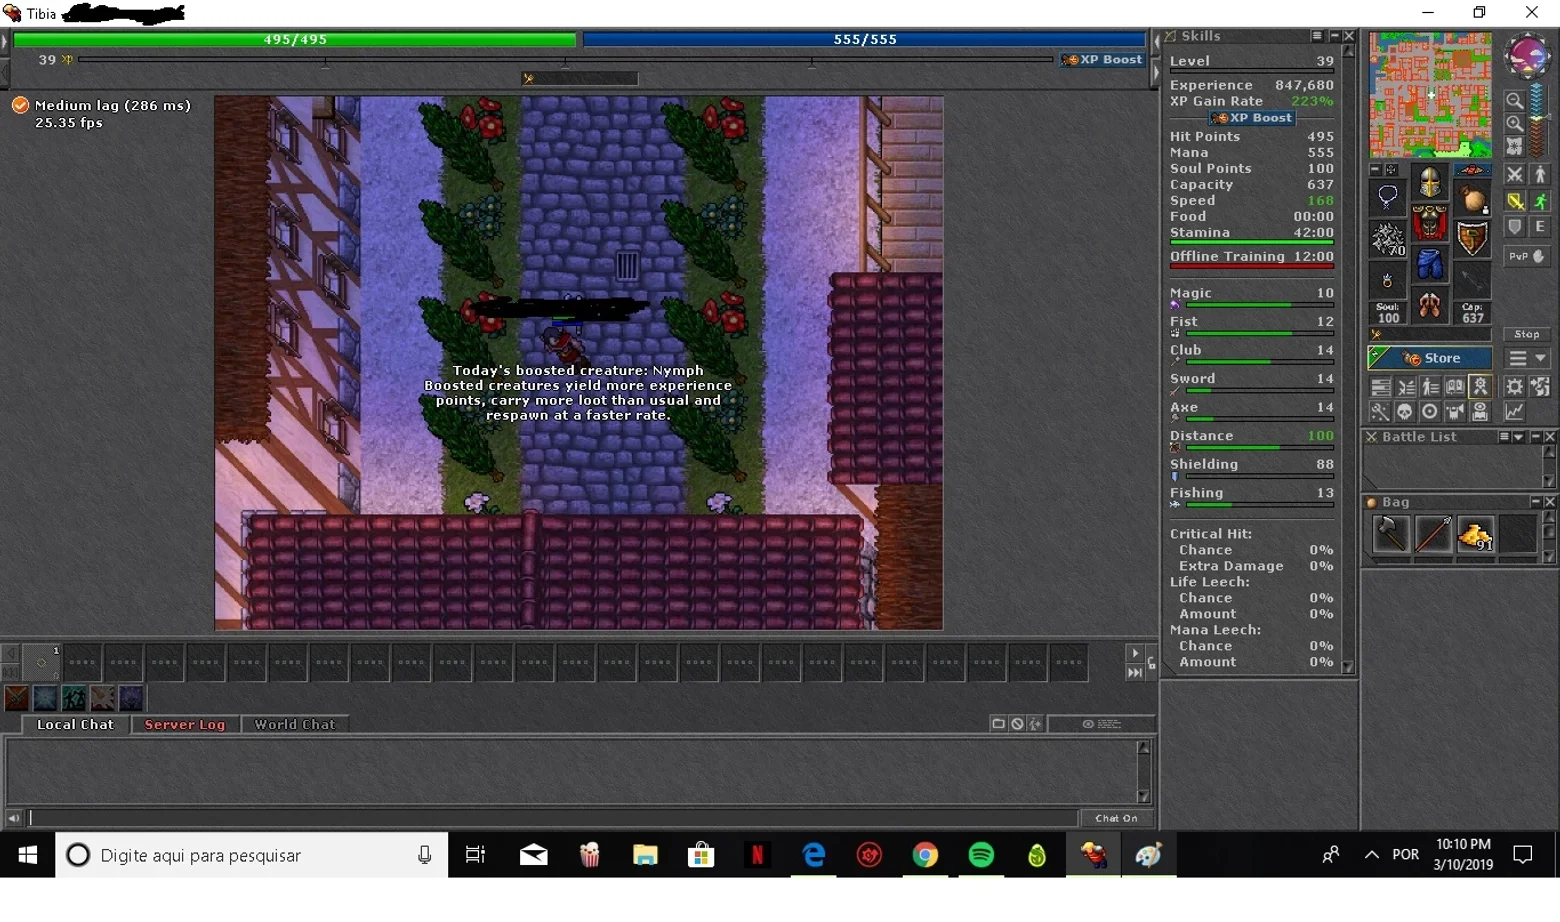
Task: Open the quest log ribbon button
Action: (x=1480, y=387)
